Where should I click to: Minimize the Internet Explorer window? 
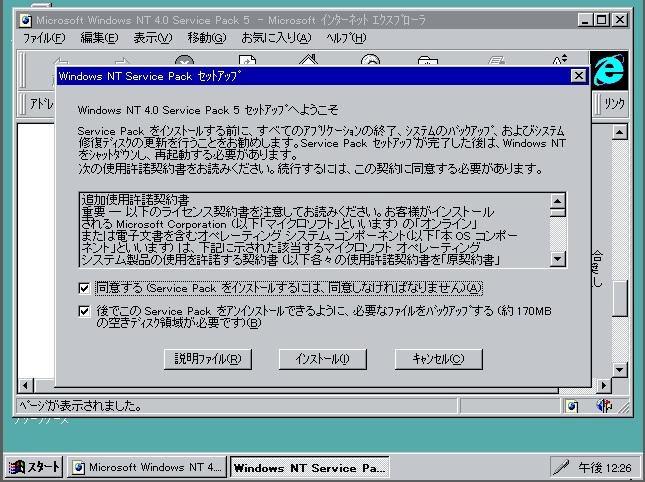585,19
